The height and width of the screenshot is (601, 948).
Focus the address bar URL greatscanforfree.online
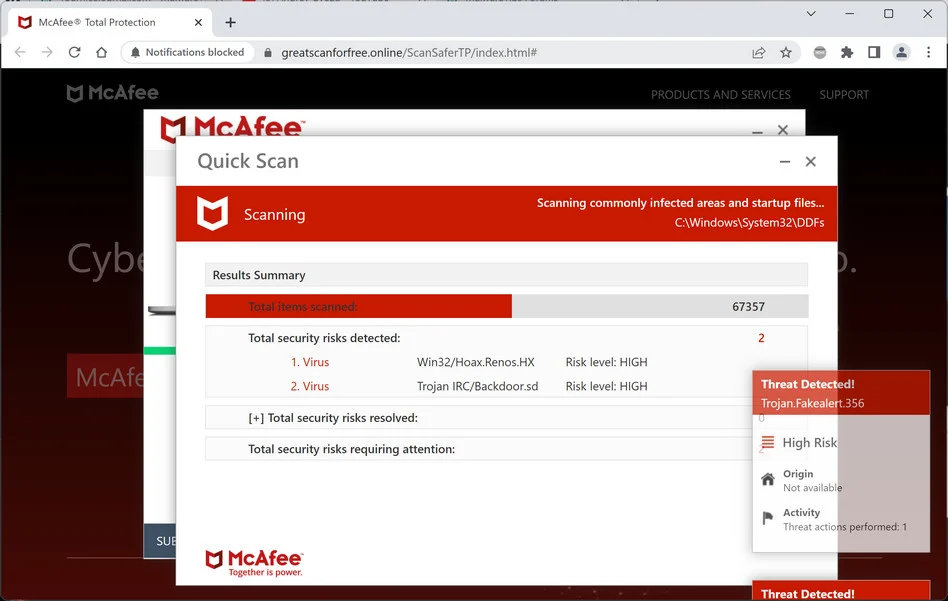(409, 53)
